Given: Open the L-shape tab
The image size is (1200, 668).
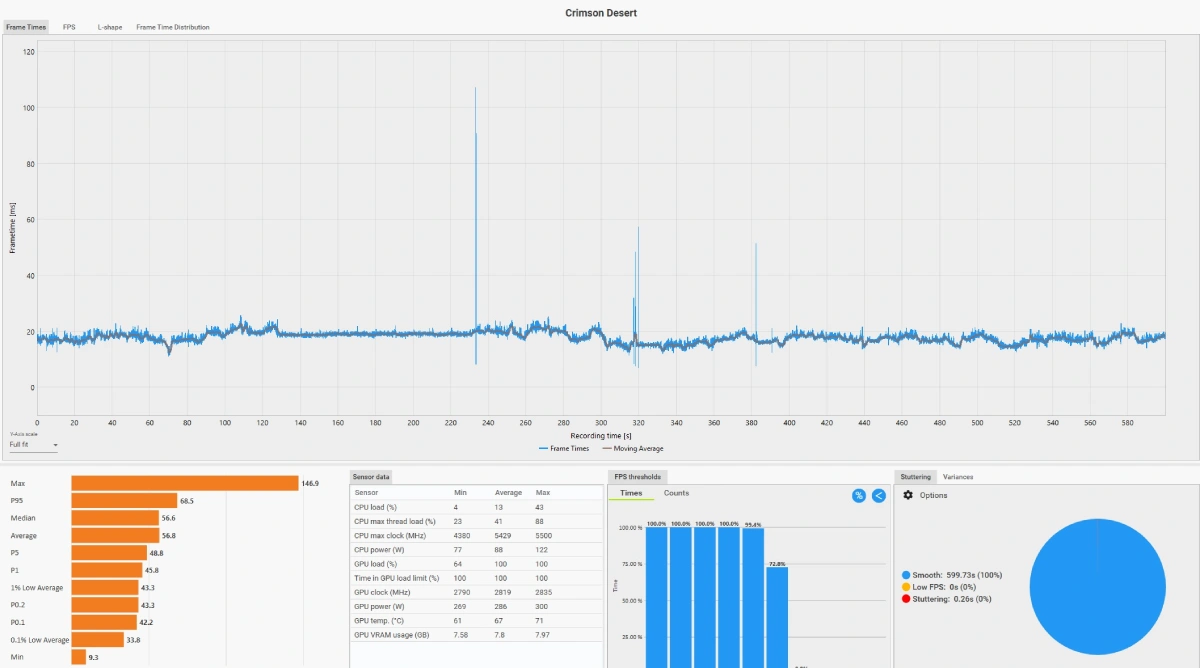Looking at the screenshot, I should click(x=110, y=27).
